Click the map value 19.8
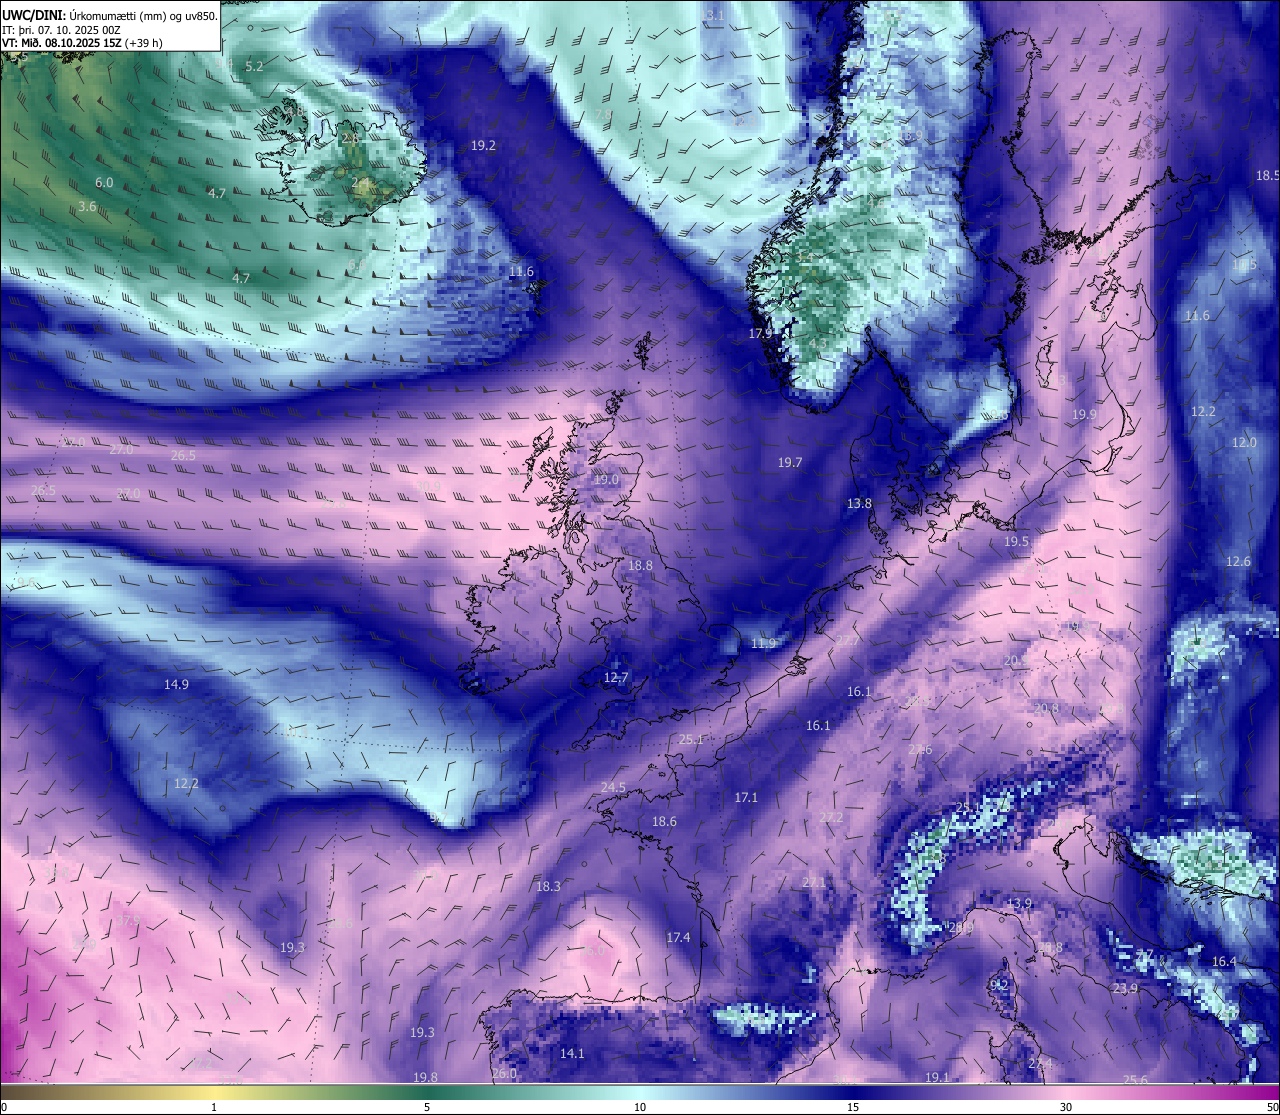 [425, 1077]
